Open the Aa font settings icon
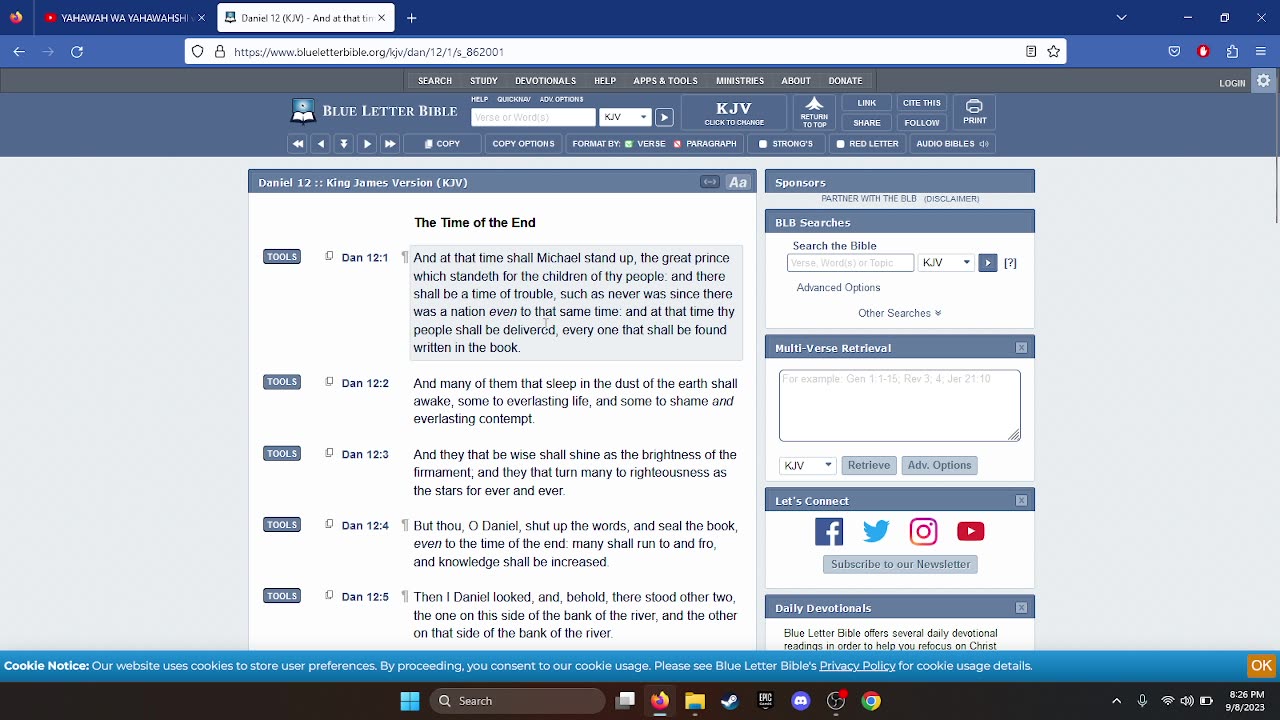Image resolution: width=1280 pixels, height=720 pixels. point(738,182)
